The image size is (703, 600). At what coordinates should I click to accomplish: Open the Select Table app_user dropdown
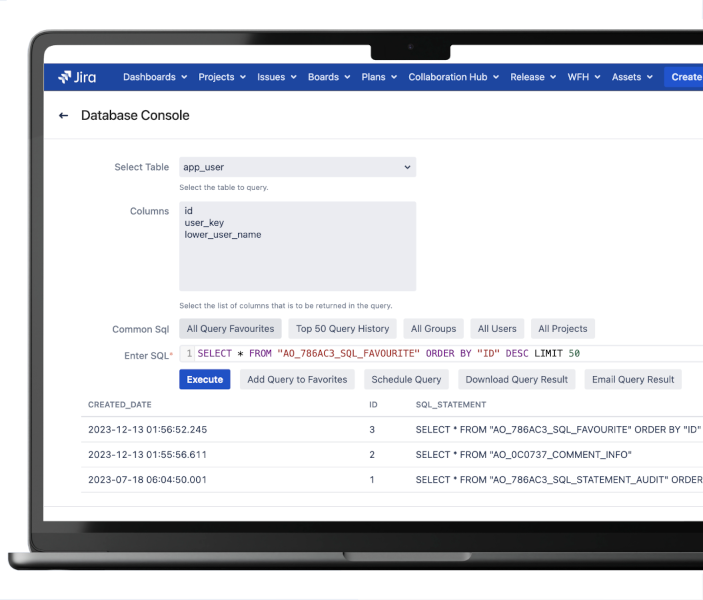pyautogui.click(x=297, y=167)
